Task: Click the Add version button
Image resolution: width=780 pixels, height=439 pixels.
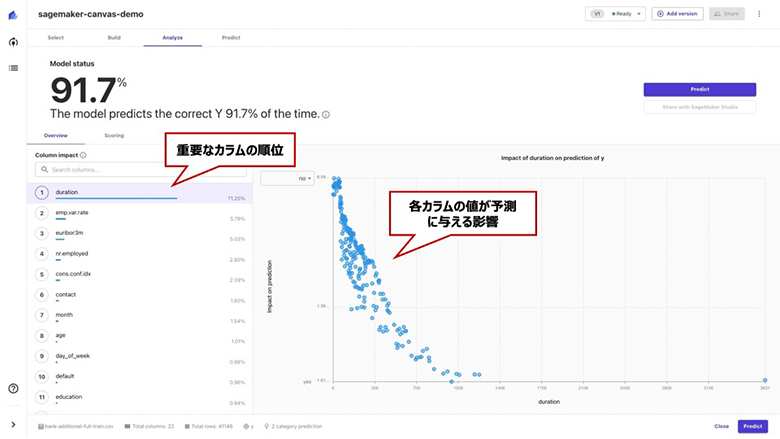Action: point(677,14)
